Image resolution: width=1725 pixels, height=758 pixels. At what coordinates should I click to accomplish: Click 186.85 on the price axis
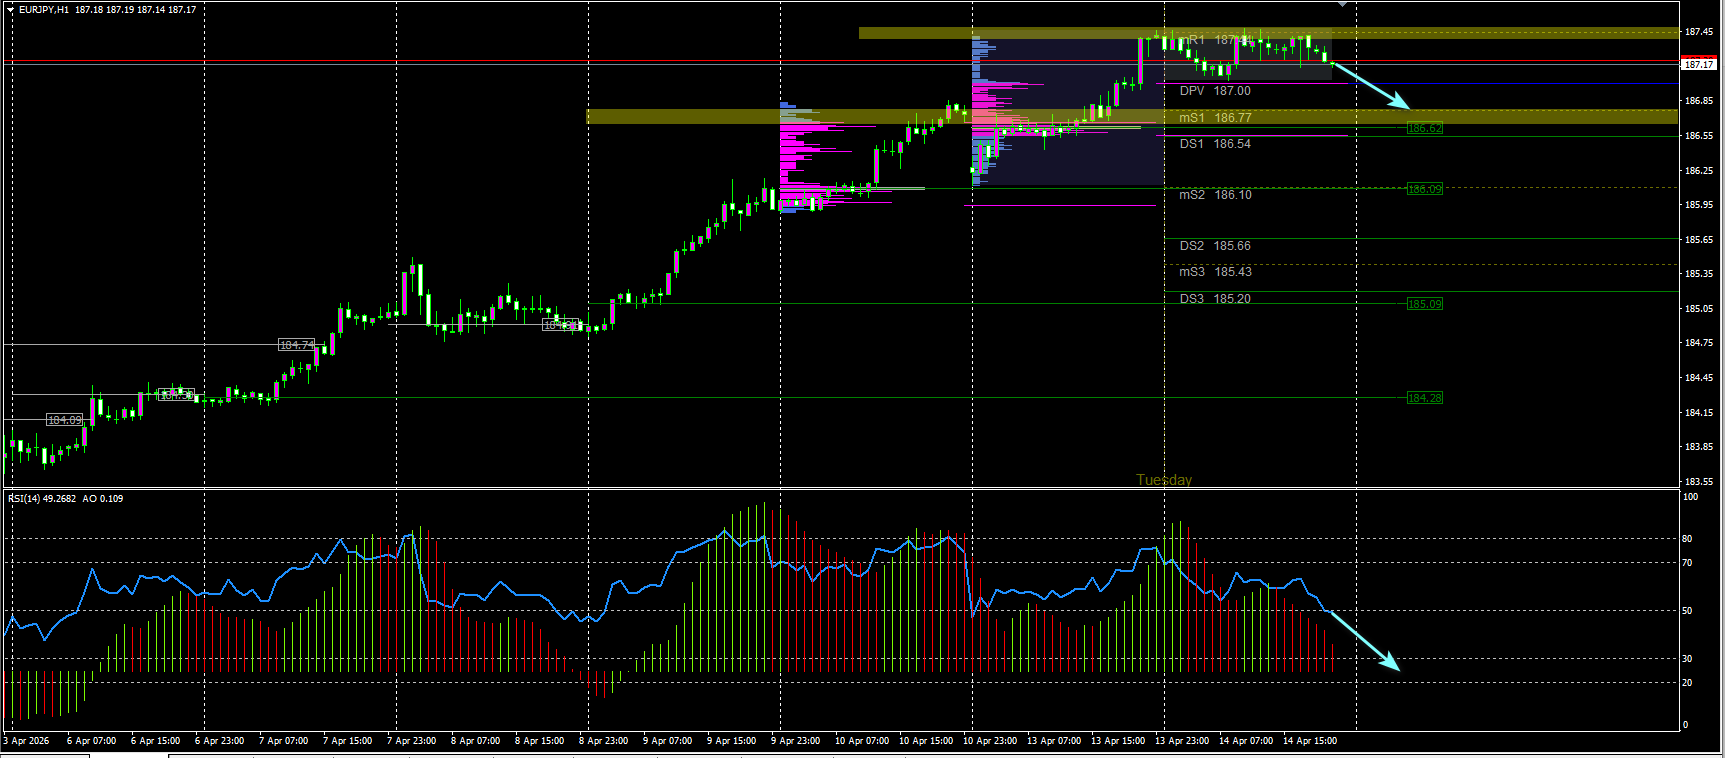point(1699,101)
